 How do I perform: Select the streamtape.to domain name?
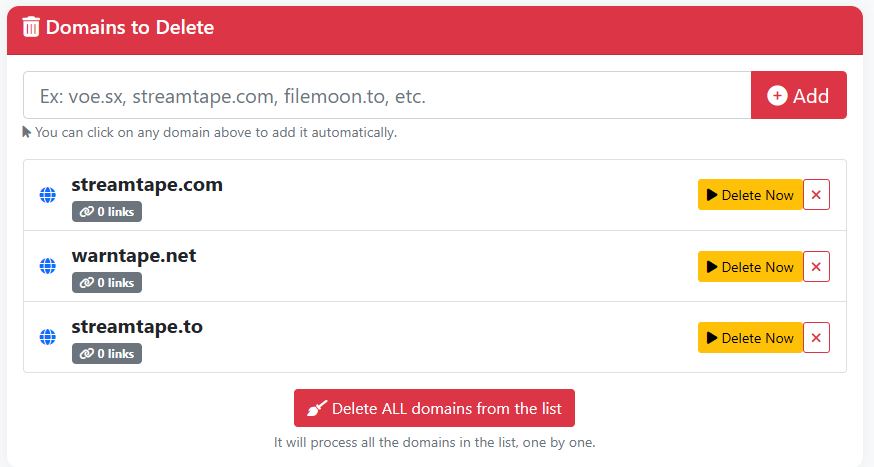click(137, 327)
